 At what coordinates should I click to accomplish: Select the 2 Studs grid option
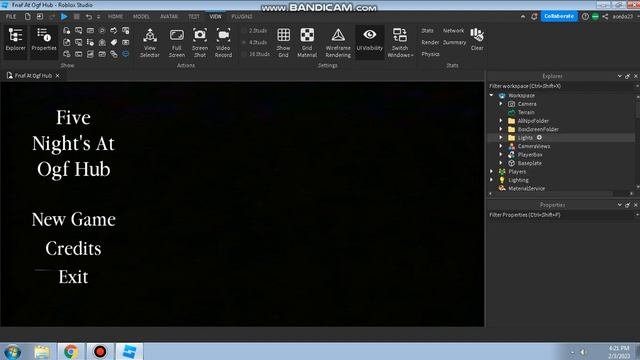(255, 31)
